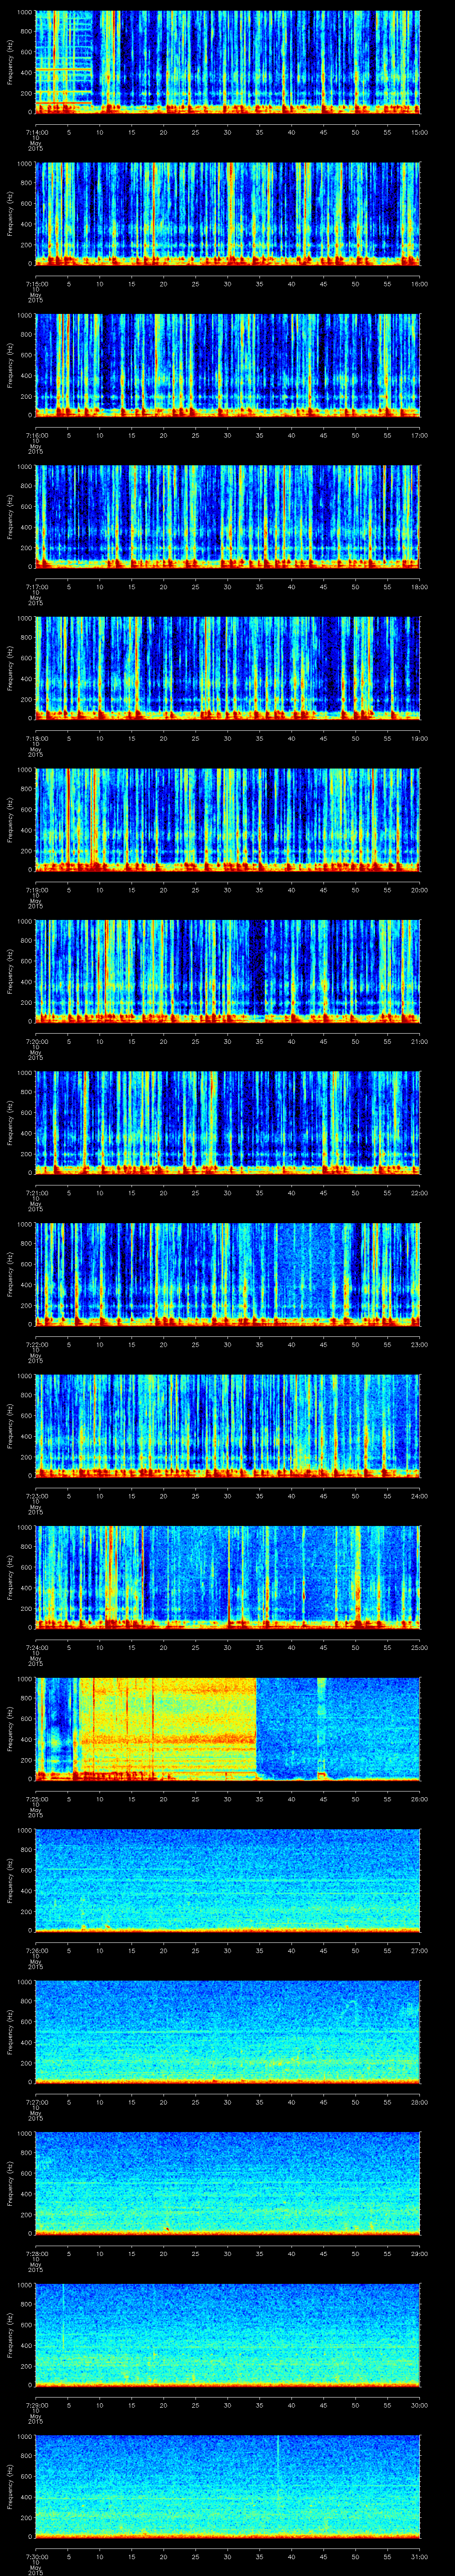Select the 7:18:00 time label

36,738
